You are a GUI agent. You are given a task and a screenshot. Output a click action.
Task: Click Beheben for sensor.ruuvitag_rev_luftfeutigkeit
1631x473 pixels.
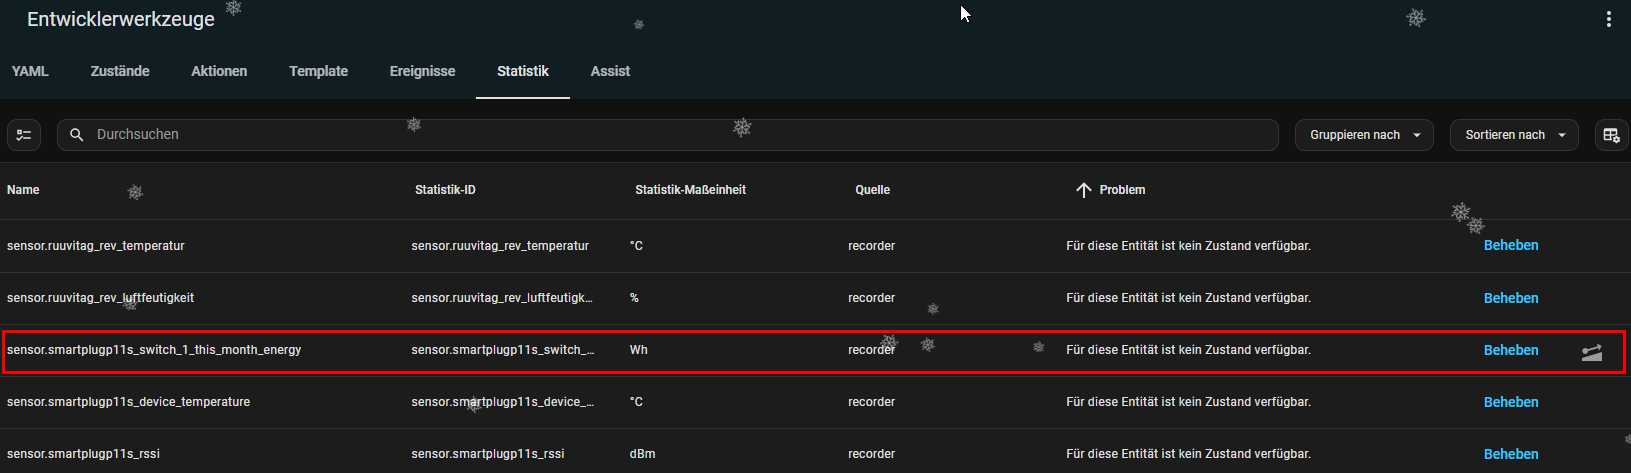1510,298
